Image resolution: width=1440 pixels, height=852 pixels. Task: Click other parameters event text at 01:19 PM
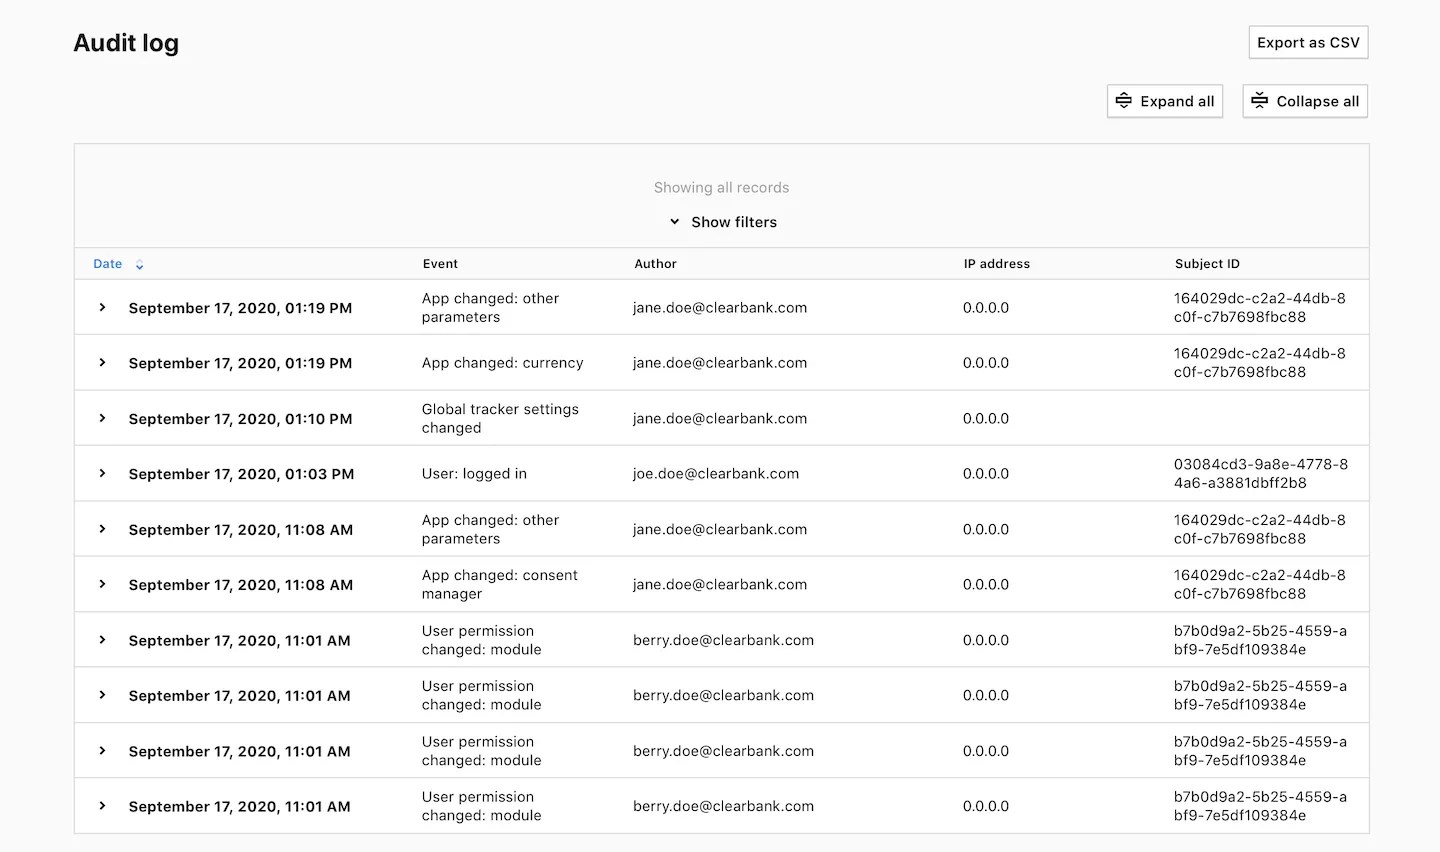[x=490, y=307]
